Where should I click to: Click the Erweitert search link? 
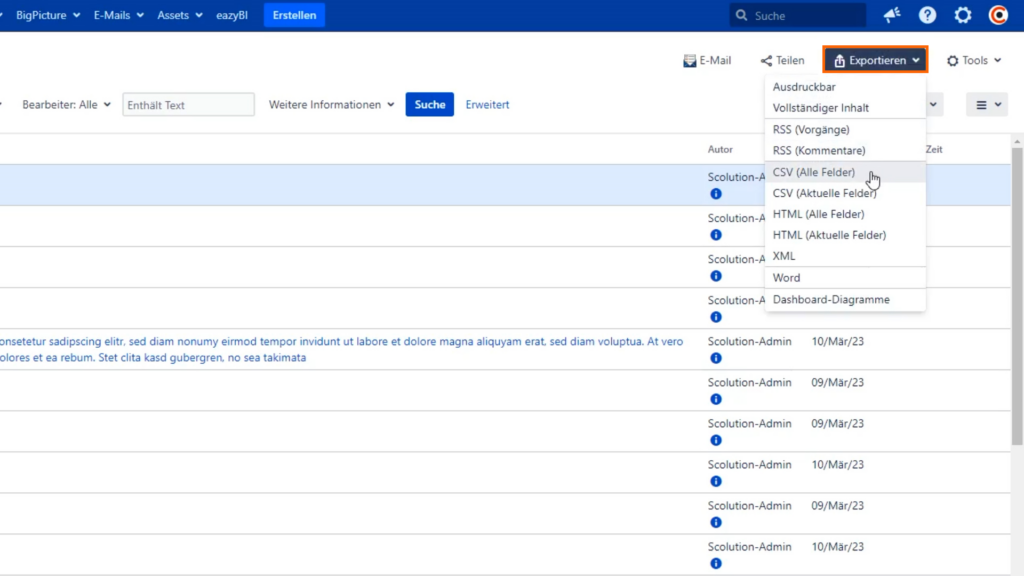click(487, 104)
